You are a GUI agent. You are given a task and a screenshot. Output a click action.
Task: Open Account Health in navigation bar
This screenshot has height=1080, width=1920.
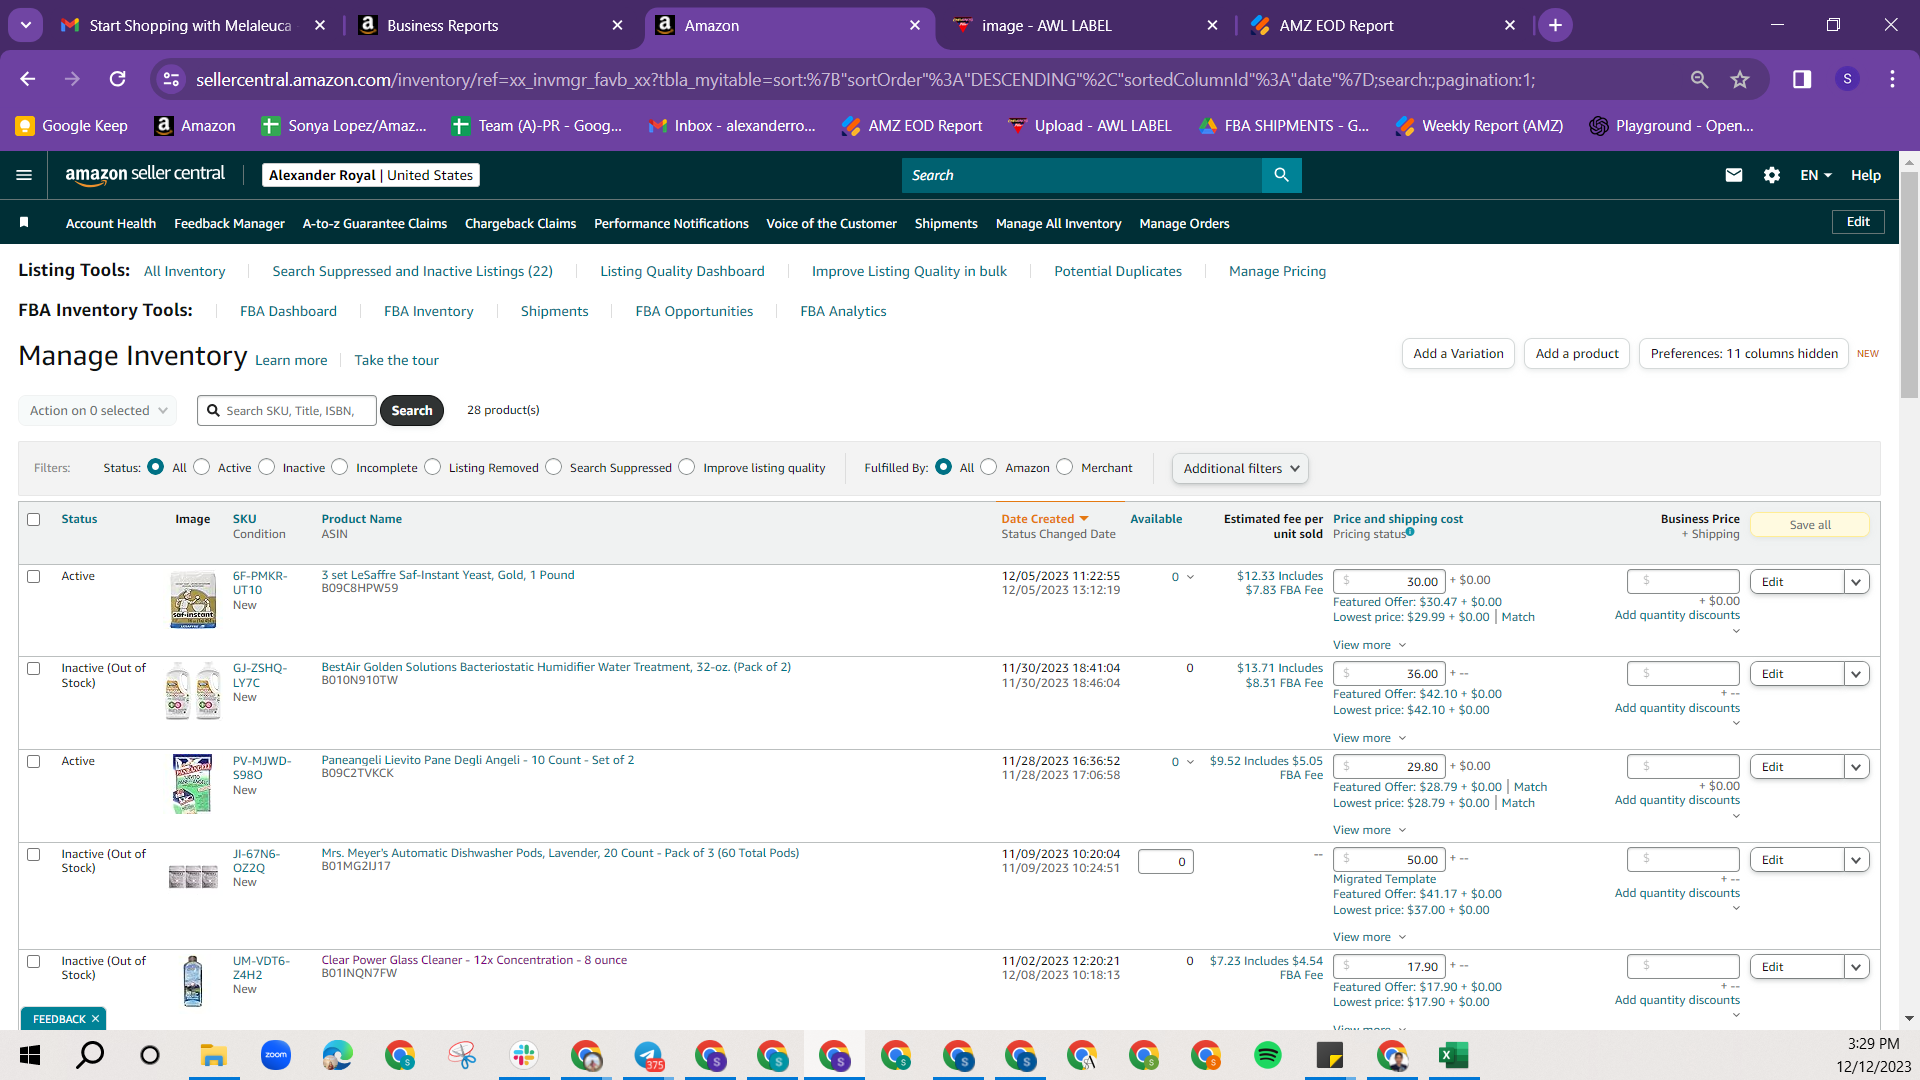pyautogui.click(x=111, y=223)
